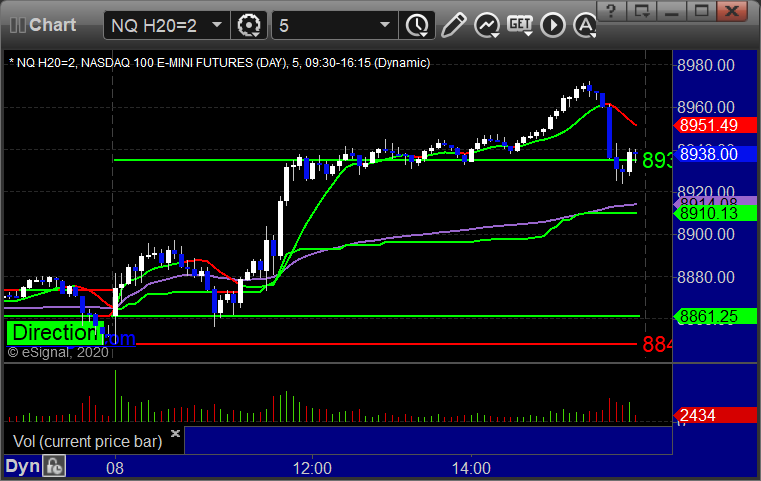The width and height of the screenshot is (761, 481).
Task: Click the alerts A circle icon
Action: pyautogui.click(x=585, y=25)
